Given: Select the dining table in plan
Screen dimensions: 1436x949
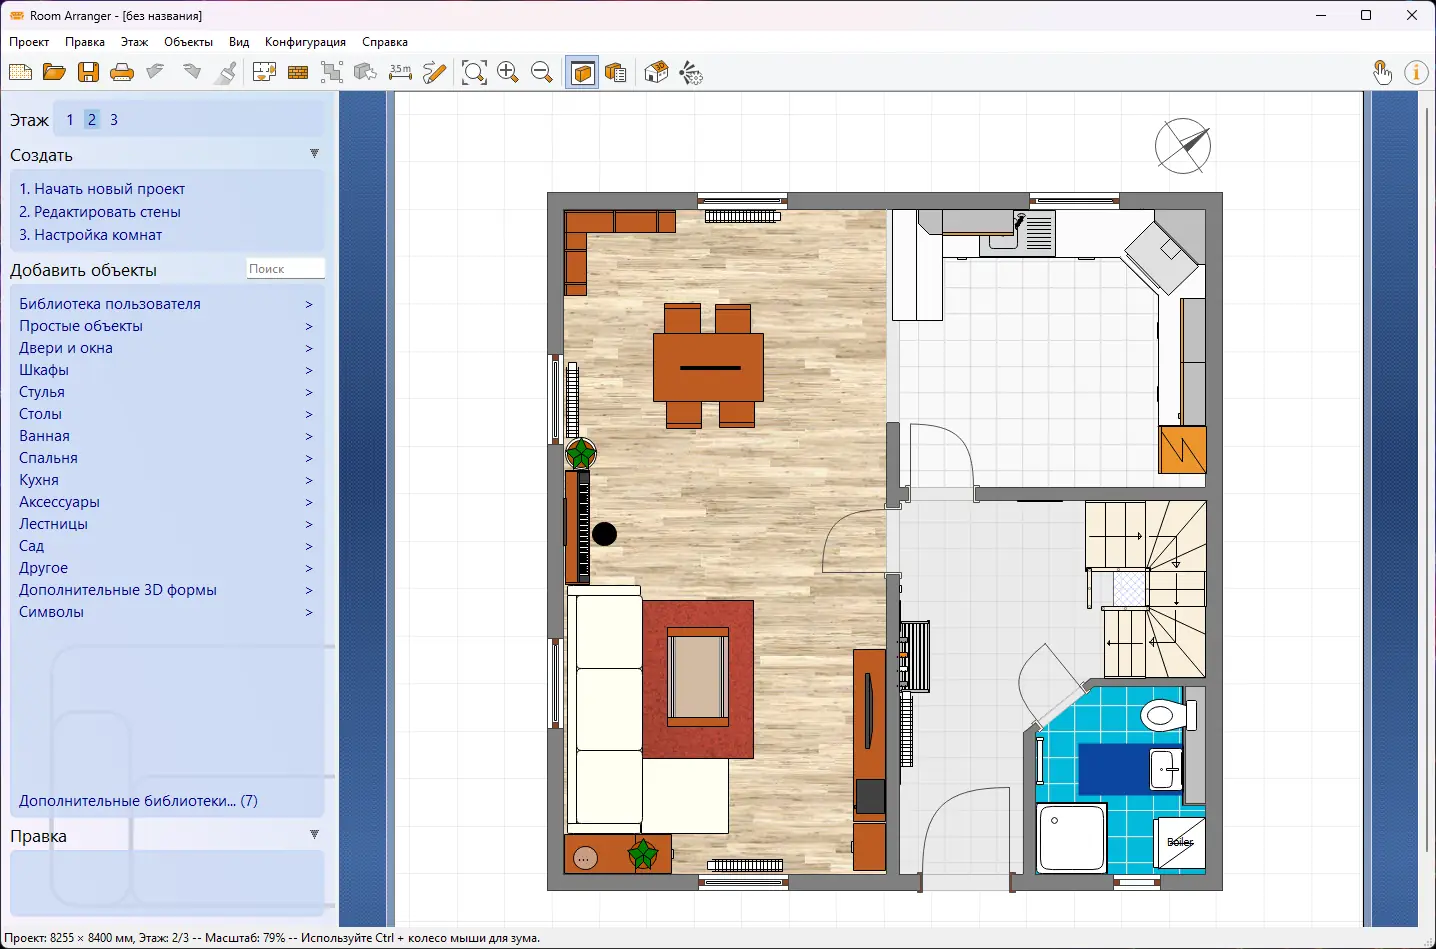Looking at the screenshot, I should 708,367.
